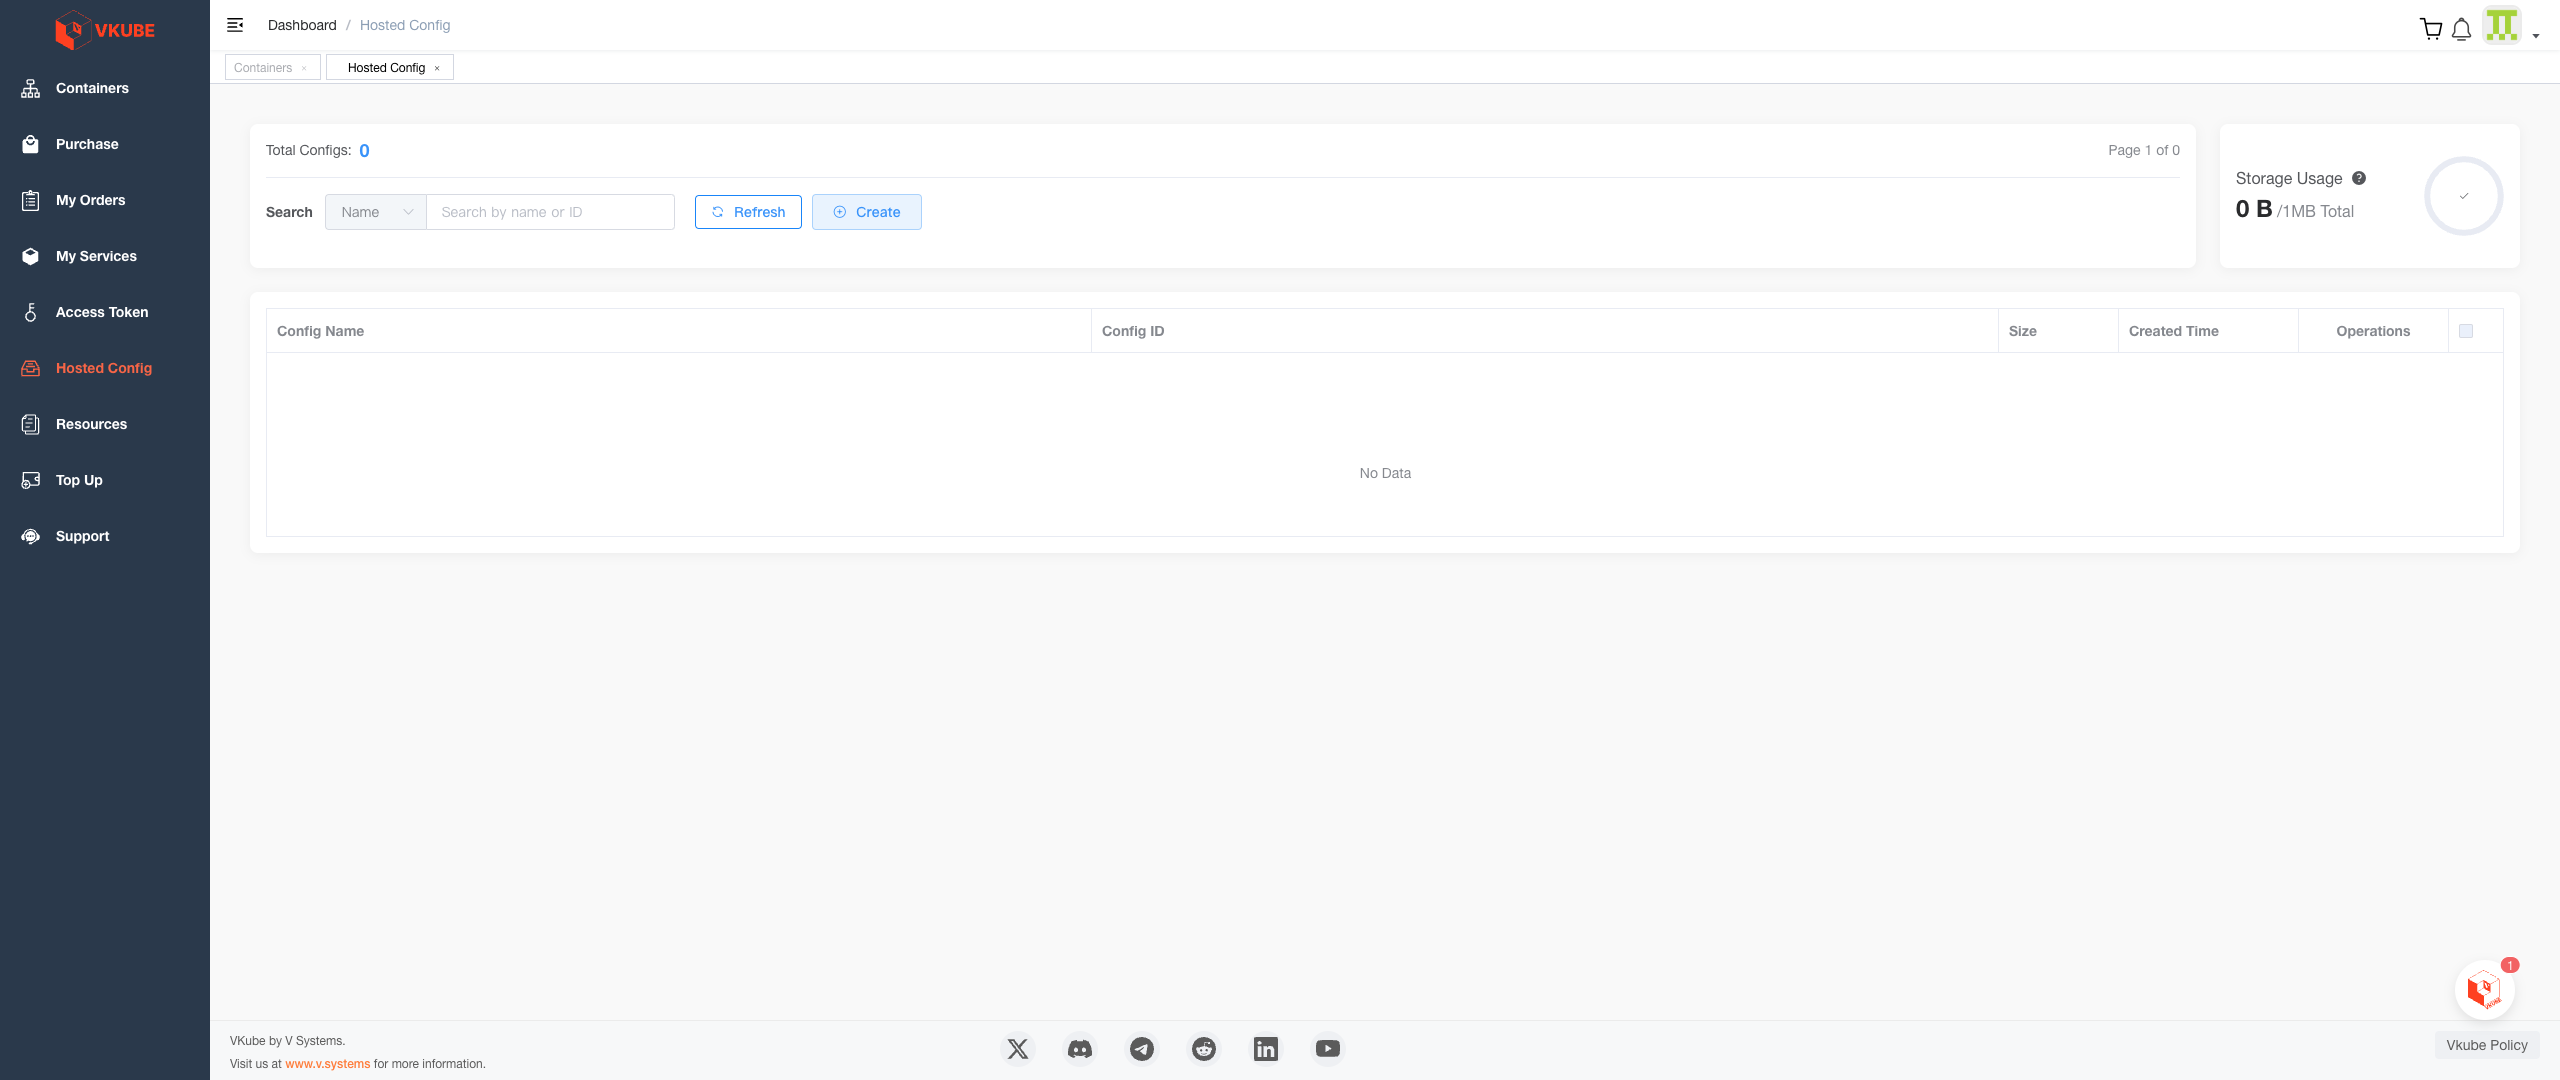Click the storage usage progress circle
2560x1080 pixels.
pos(2464,196)
